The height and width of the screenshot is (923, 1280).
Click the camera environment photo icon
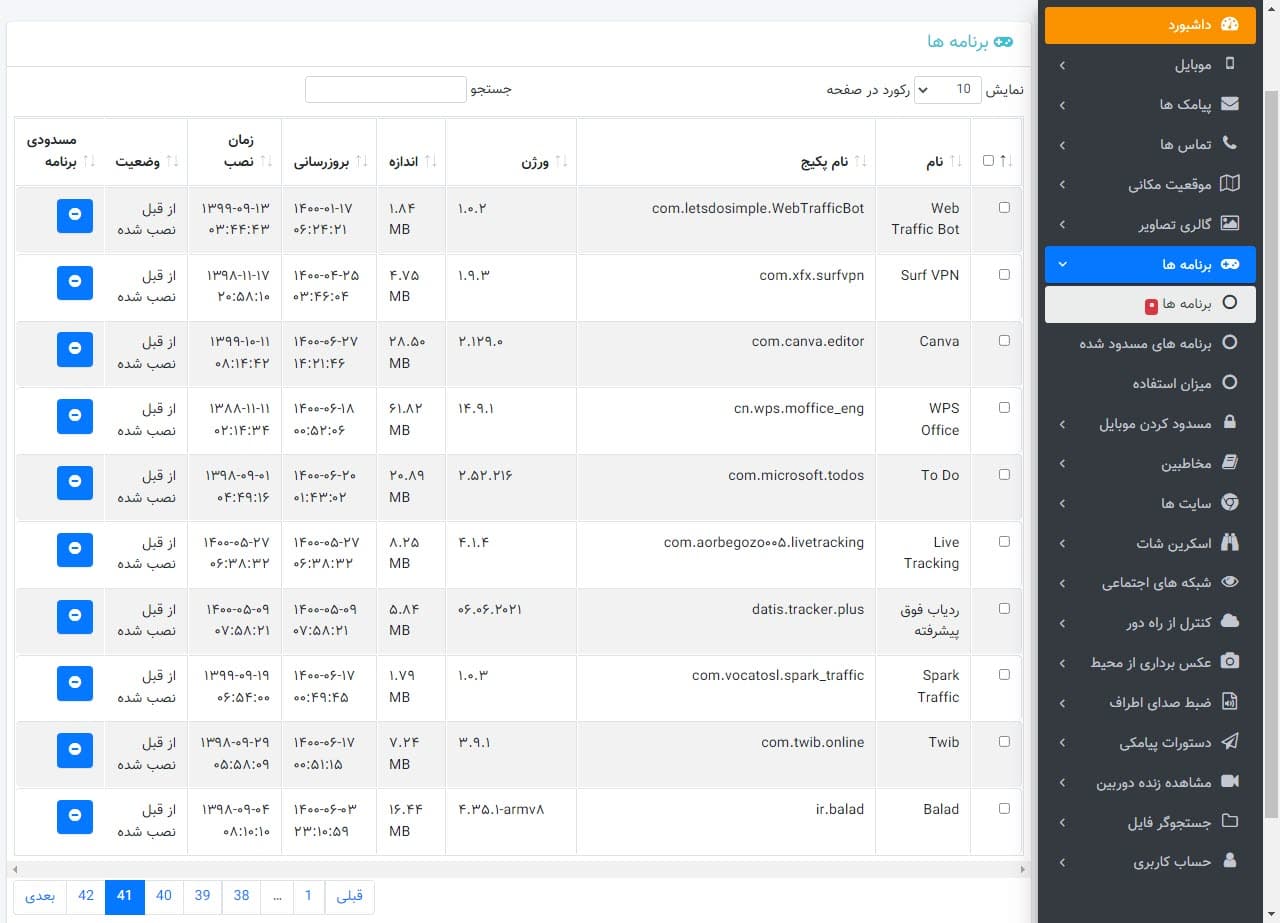click(x=1230, y=662)
